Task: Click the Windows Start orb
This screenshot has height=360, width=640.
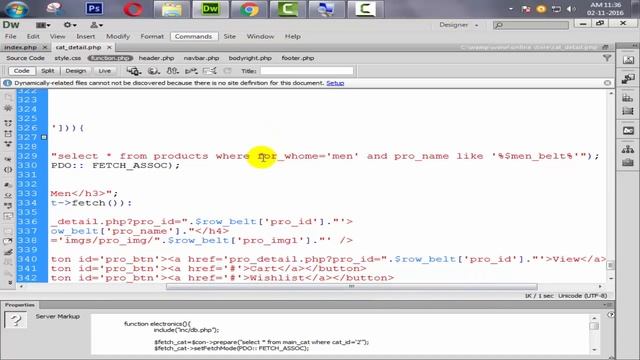Action: [17, 9]
